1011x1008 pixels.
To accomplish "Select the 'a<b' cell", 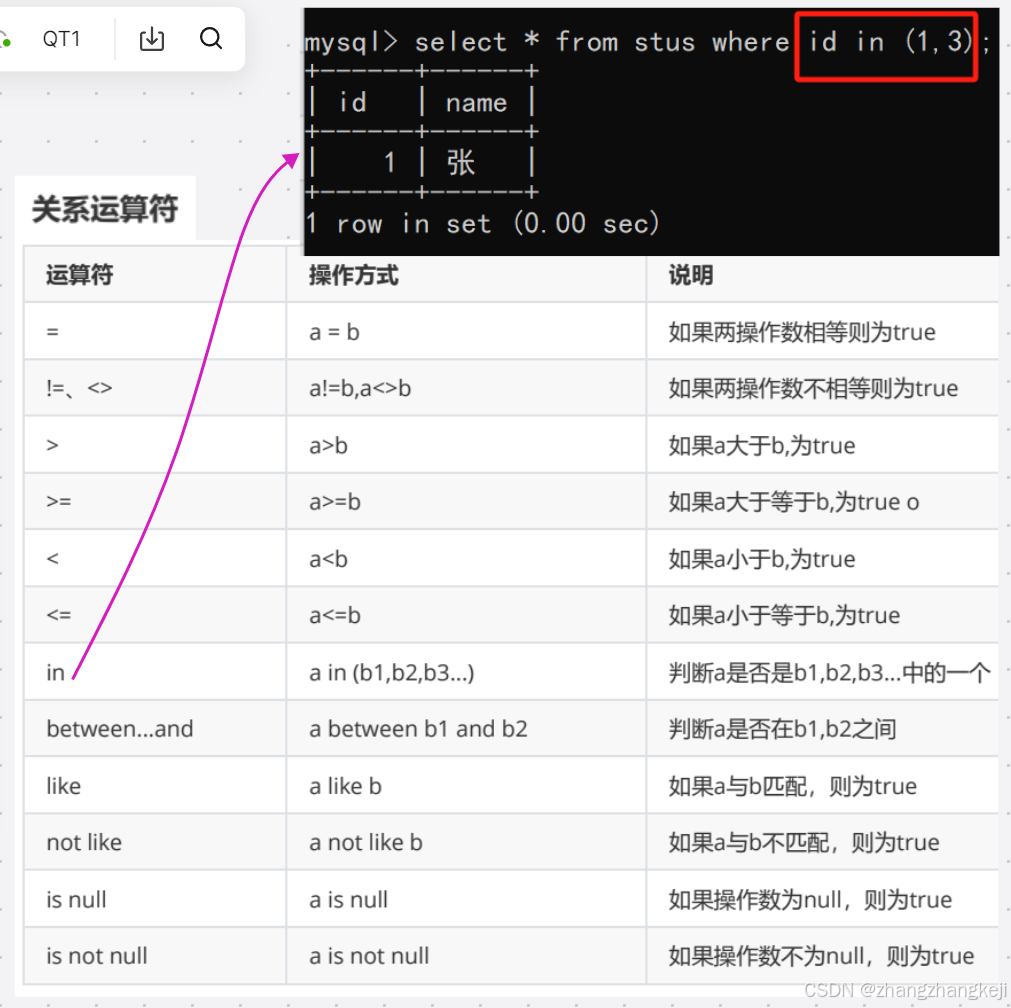I will point(466,558).
